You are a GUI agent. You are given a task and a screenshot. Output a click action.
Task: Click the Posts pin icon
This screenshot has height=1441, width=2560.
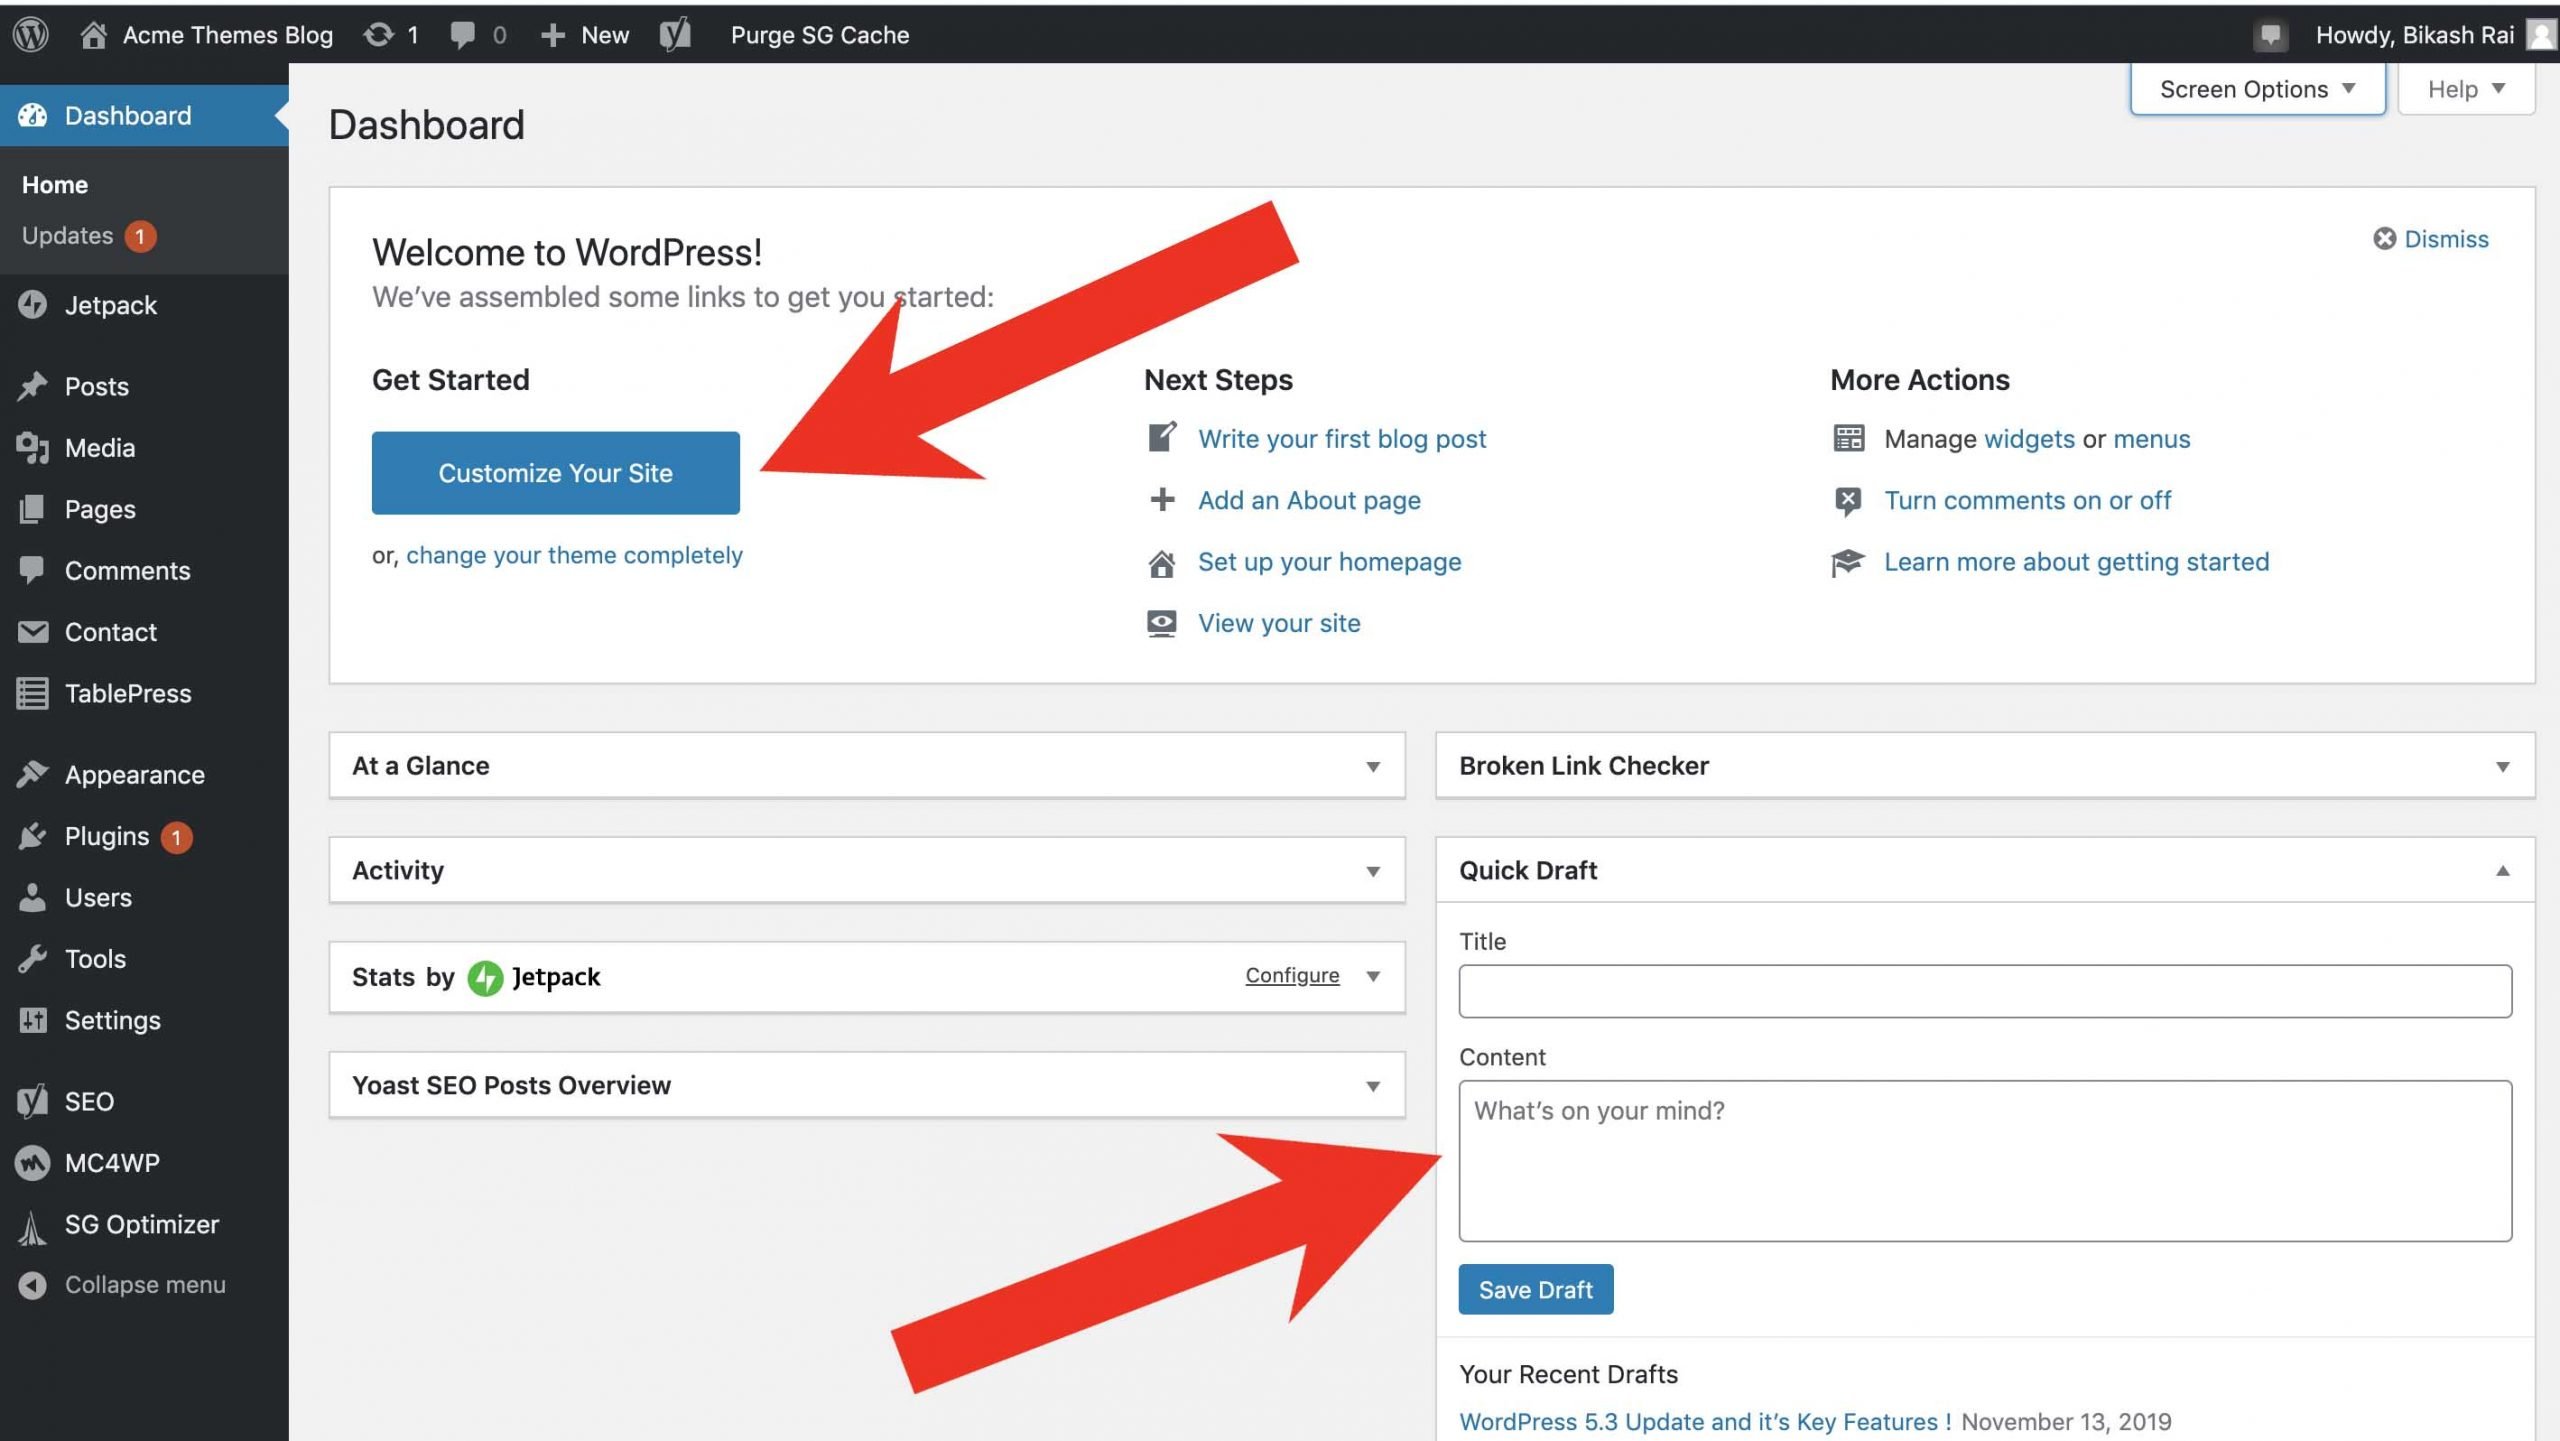(x=32, y=386)
